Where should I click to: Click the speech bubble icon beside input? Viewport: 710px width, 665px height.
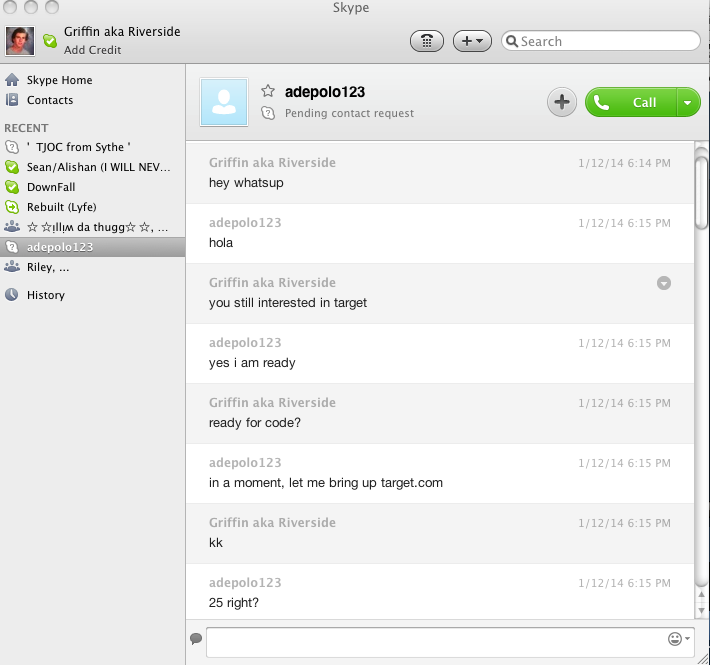[x=196, y=639]
